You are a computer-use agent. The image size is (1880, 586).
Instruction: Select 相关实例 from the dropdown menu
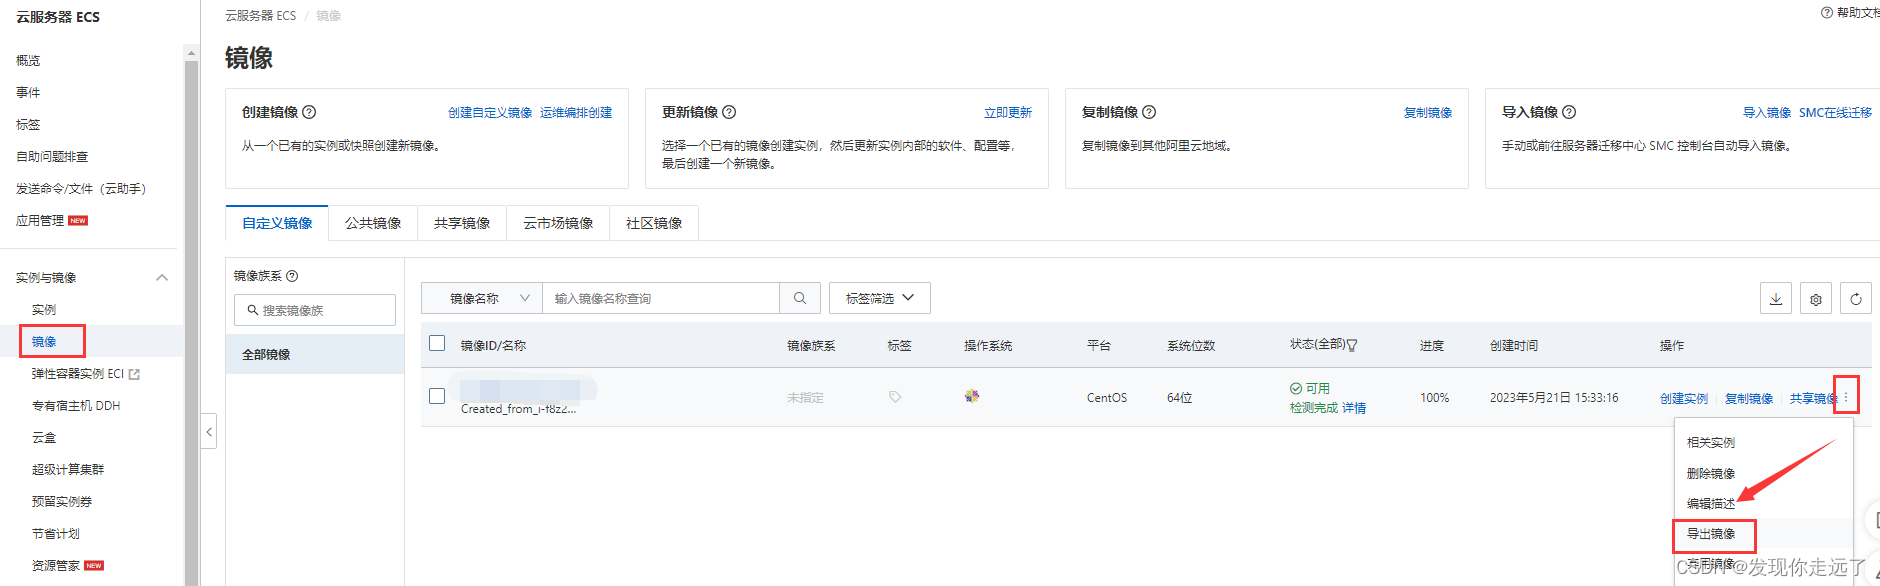tap(1711, 442)
